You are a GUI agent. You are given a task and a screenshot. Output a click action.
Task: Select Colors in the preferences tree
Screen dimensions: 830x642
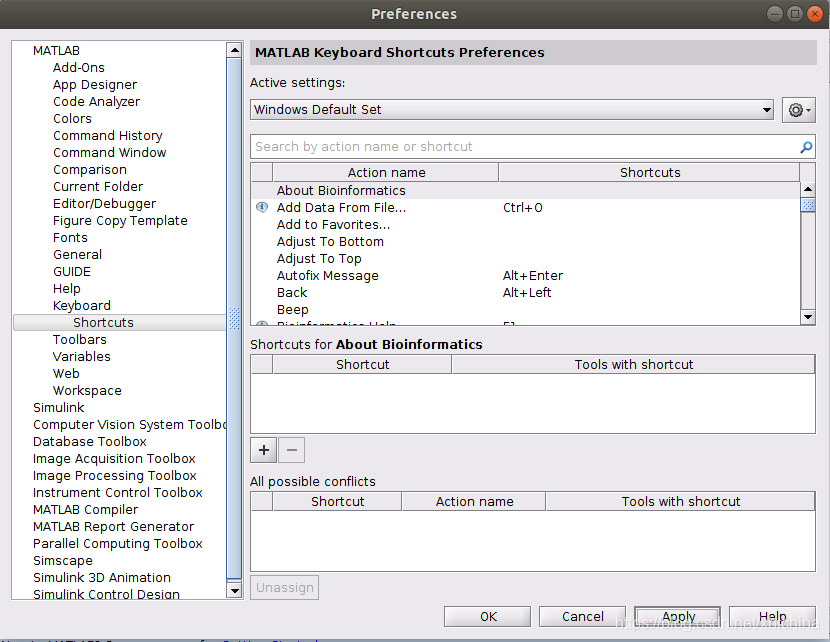click(72, 118)
